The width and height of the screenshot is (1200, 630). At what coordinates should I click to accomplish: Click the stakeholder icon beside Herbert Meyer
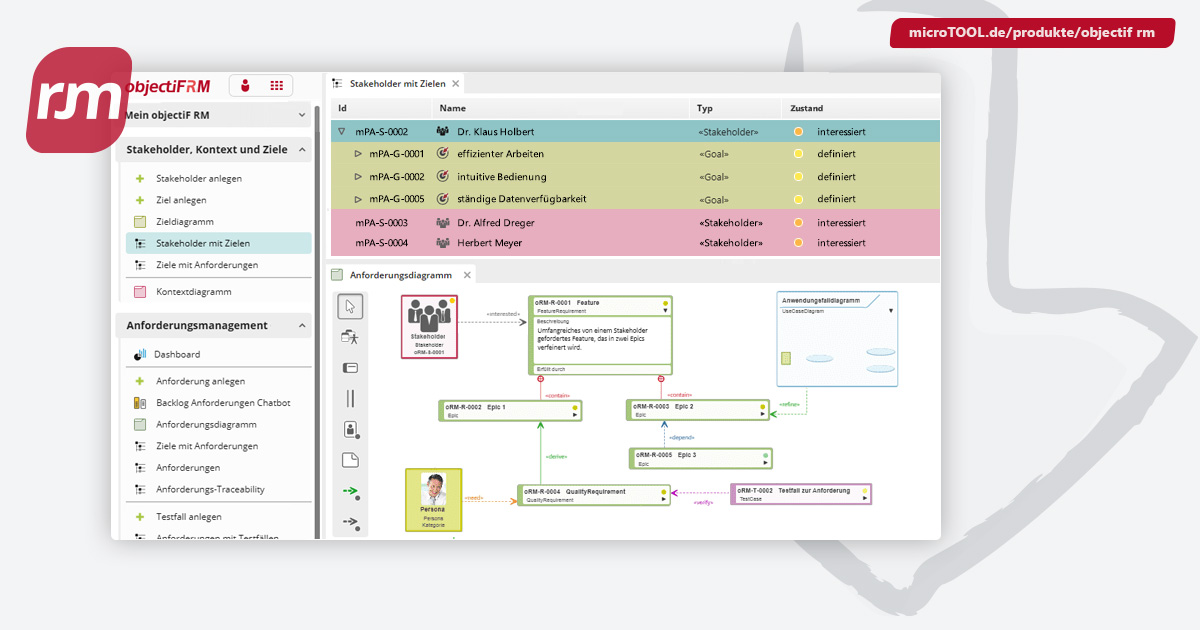point(443,243)
